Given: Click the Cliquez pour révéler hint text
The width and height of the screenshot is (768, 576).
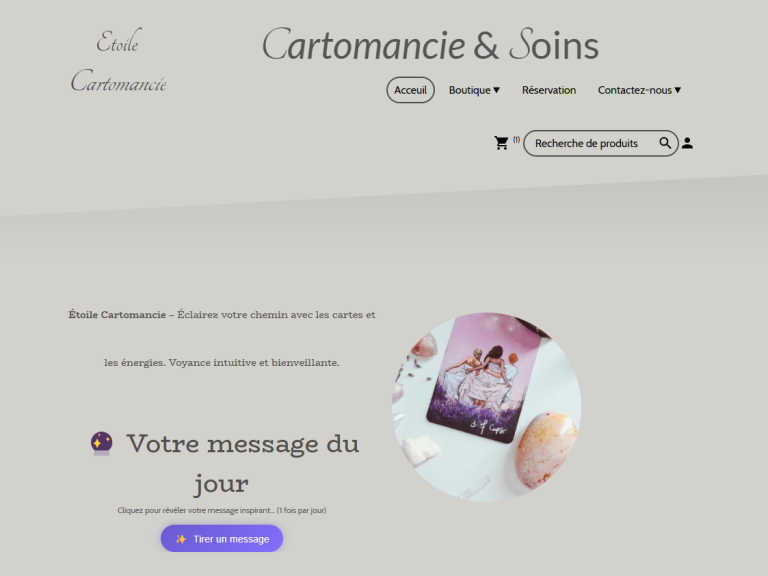Looking at the screenshot, I should coord(222,510).
